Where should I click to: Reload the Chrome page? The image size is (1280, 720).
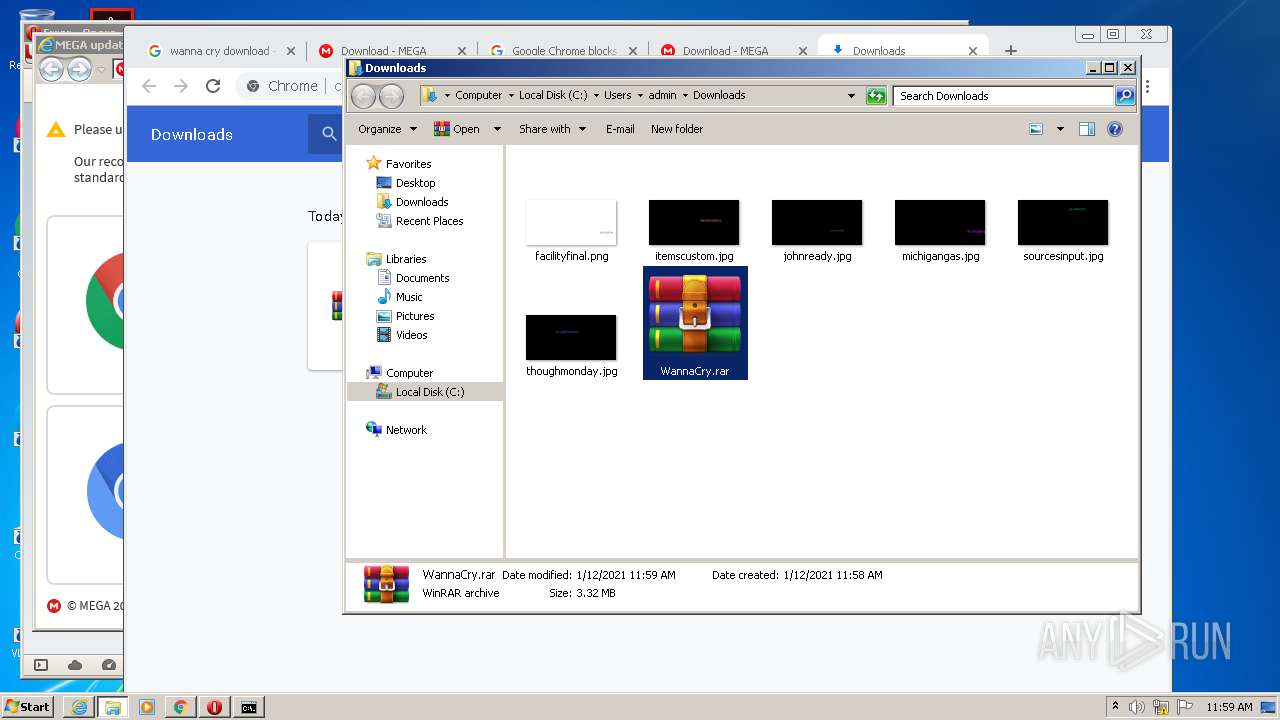[213, 86]
